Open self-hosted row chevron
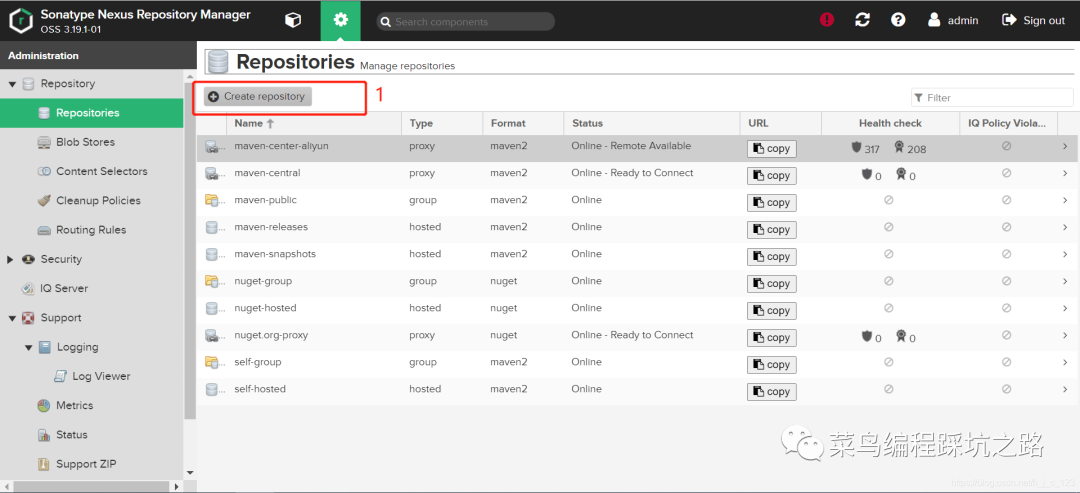1080x493 pixels. (x=1065, y=389)
